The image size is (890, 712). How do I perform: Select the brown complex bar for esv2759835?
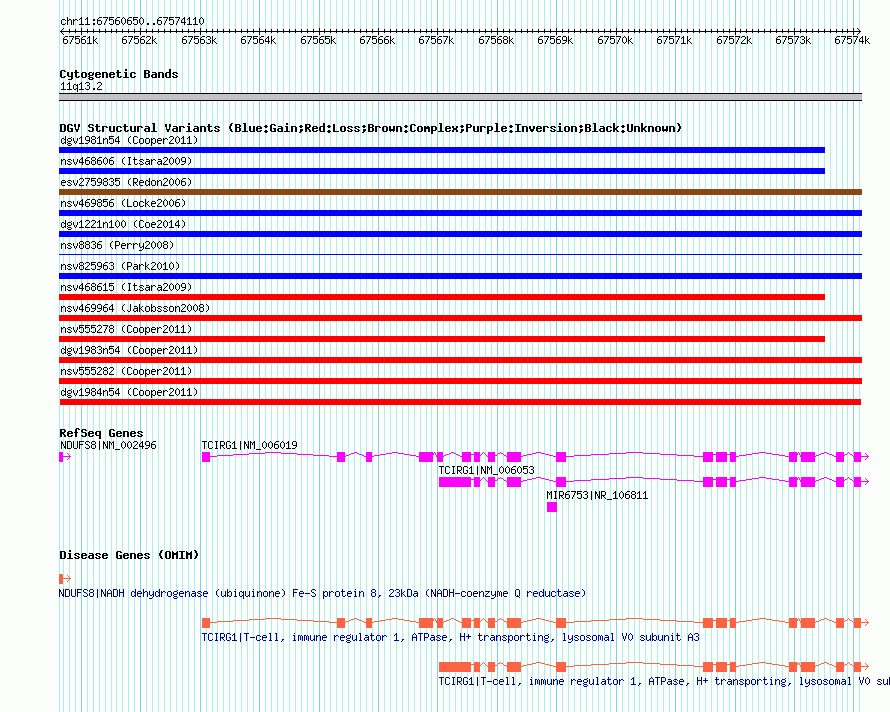[460, 192]
